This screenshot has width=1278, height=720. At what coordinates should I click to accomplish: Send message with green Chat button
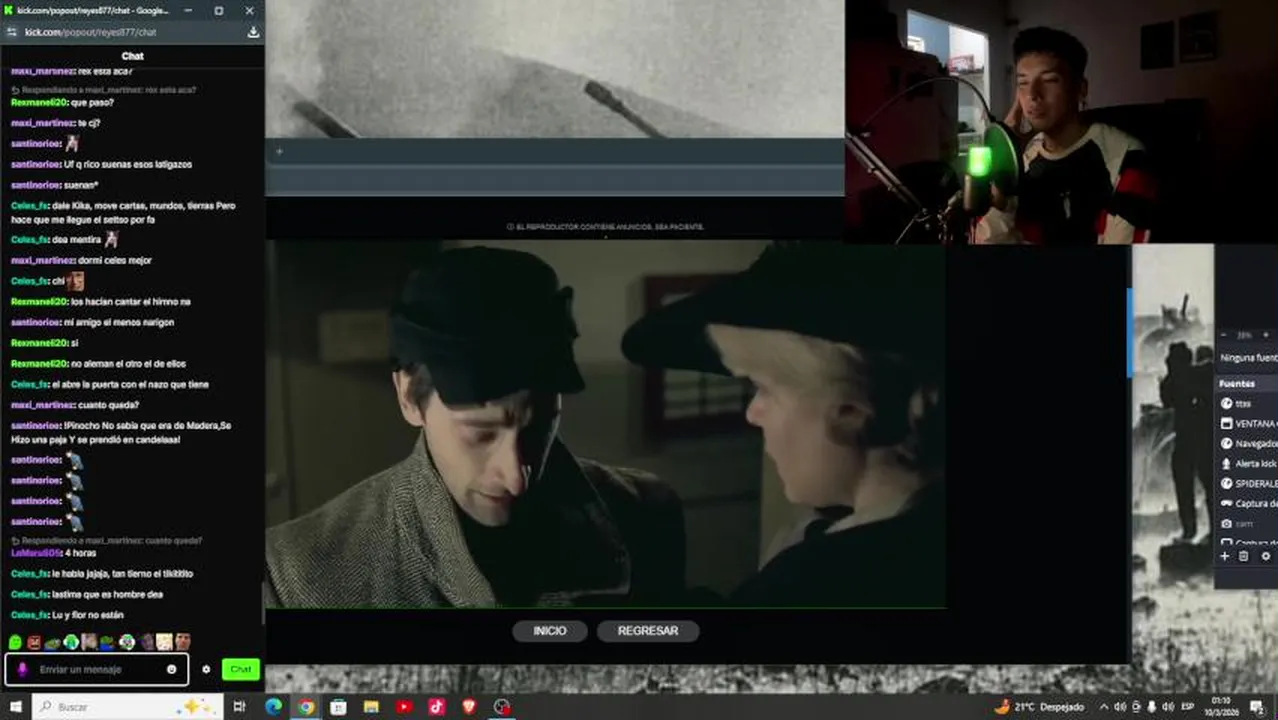pyautogui.click(x=240, y=669)
